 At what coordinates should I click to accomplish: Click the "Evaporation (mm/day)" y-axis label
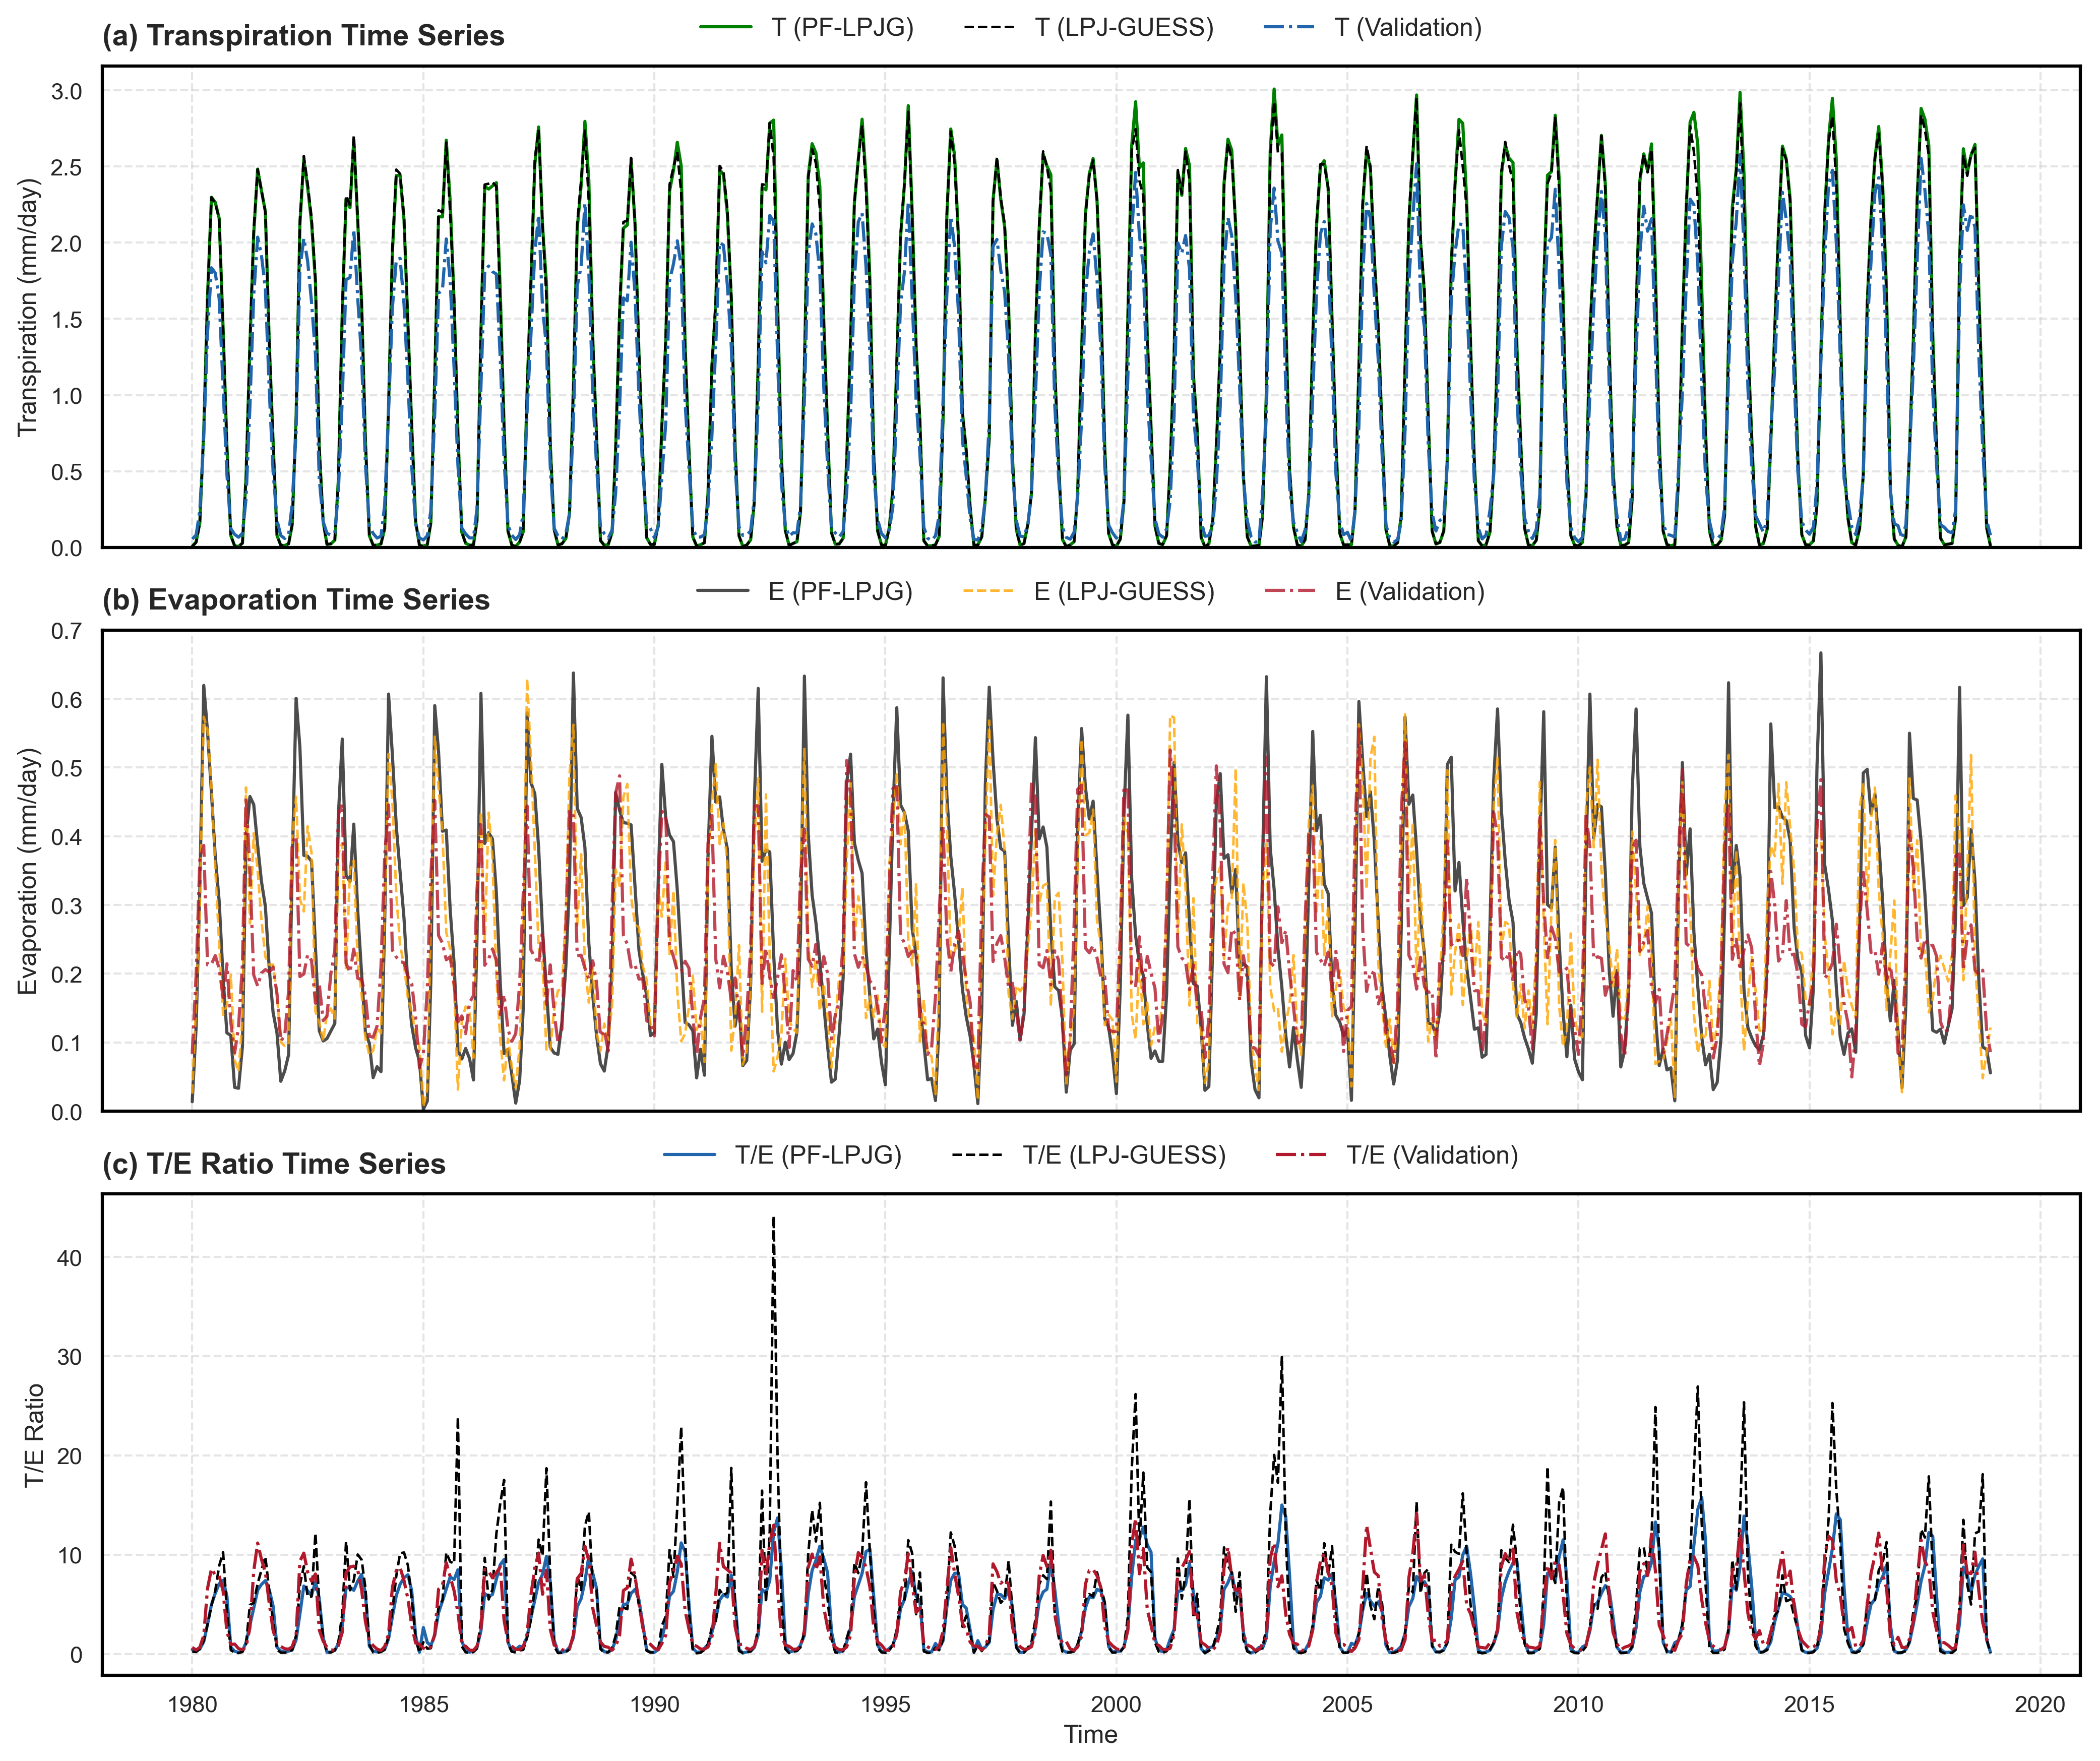pos(28,871)
